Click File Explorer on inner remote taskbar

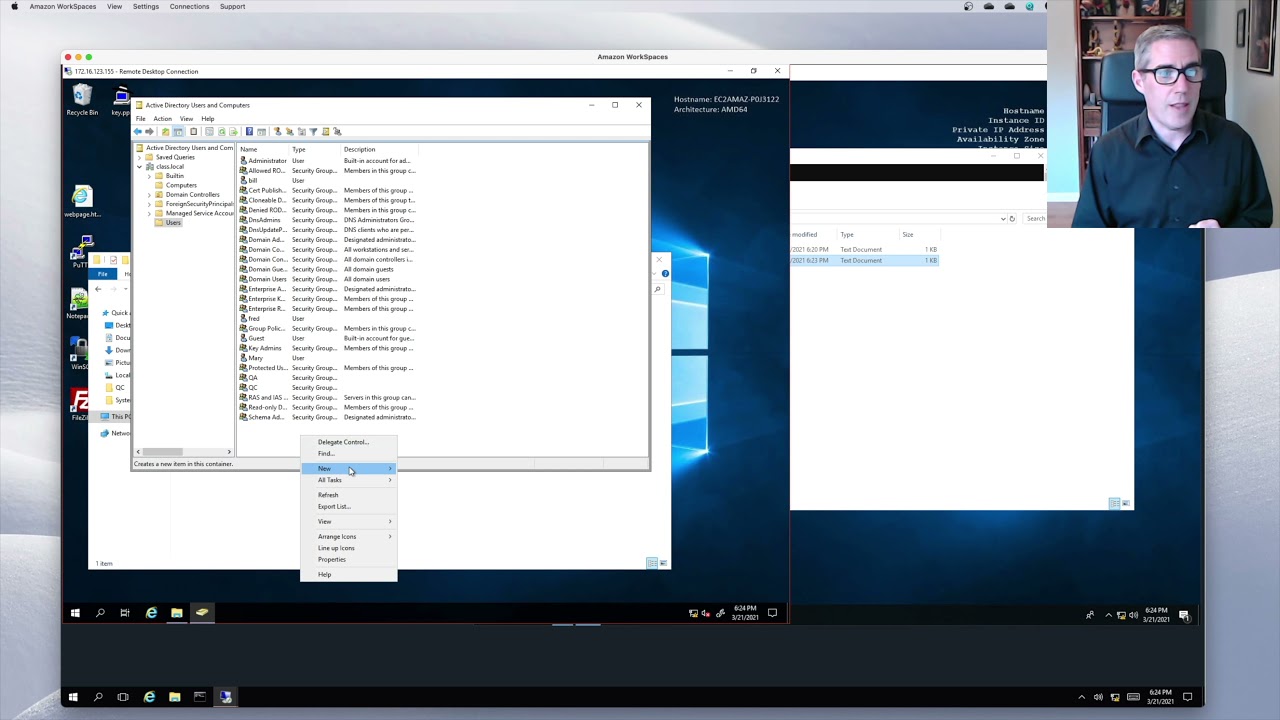pyautogui.click(x=176, y=612)
